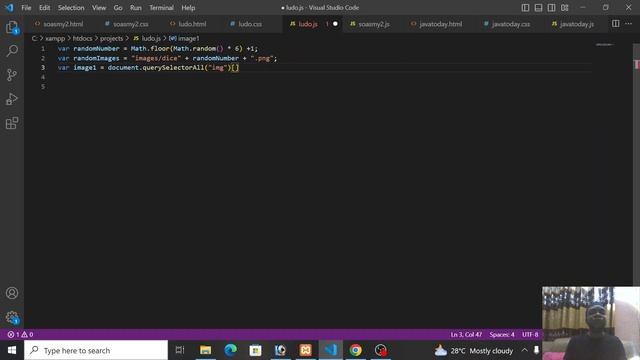Open the Selection menu
The image size is (640, 360).
point(71,7)
